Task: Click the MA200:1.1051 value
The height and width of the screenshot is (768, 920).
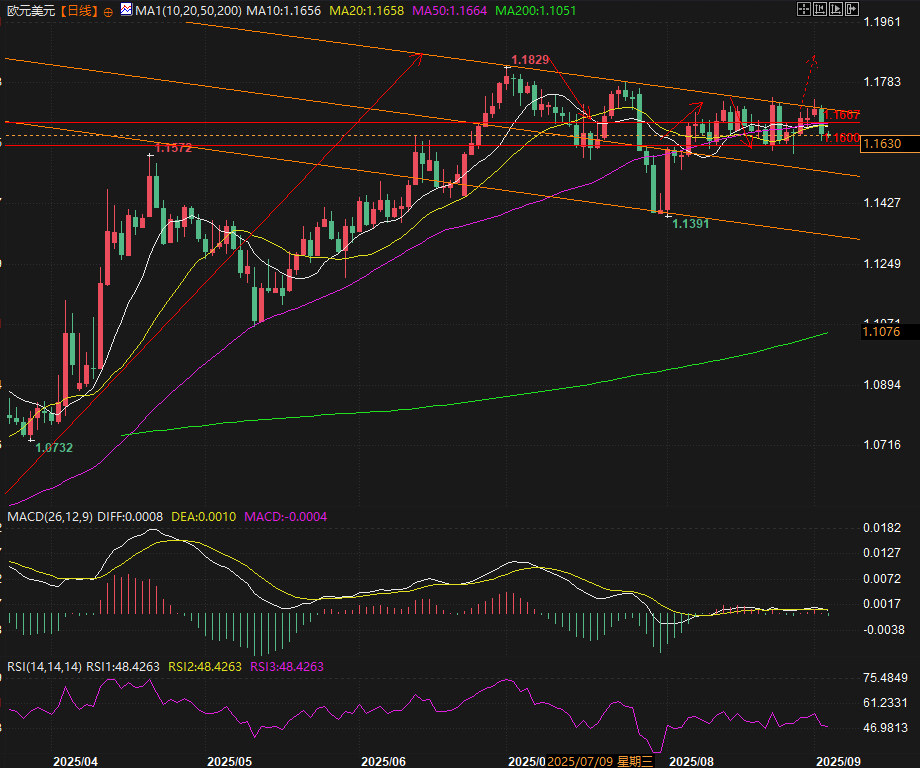Action: point(536,11)
